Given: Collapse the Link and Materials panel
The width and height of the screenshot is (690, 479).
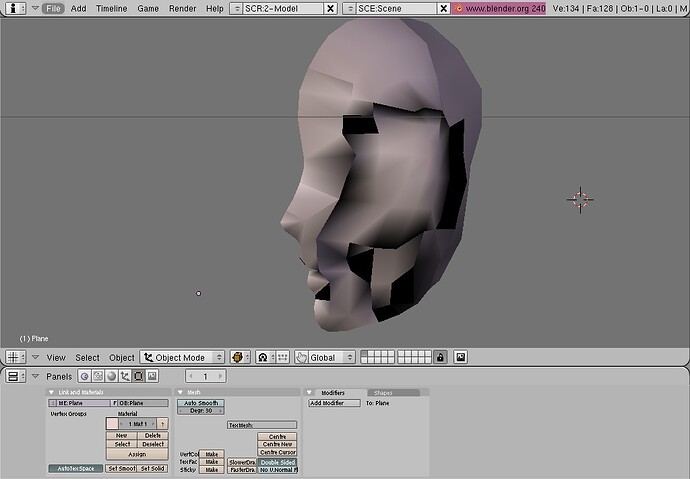Looking at the screenshot, I should [51, 392].
